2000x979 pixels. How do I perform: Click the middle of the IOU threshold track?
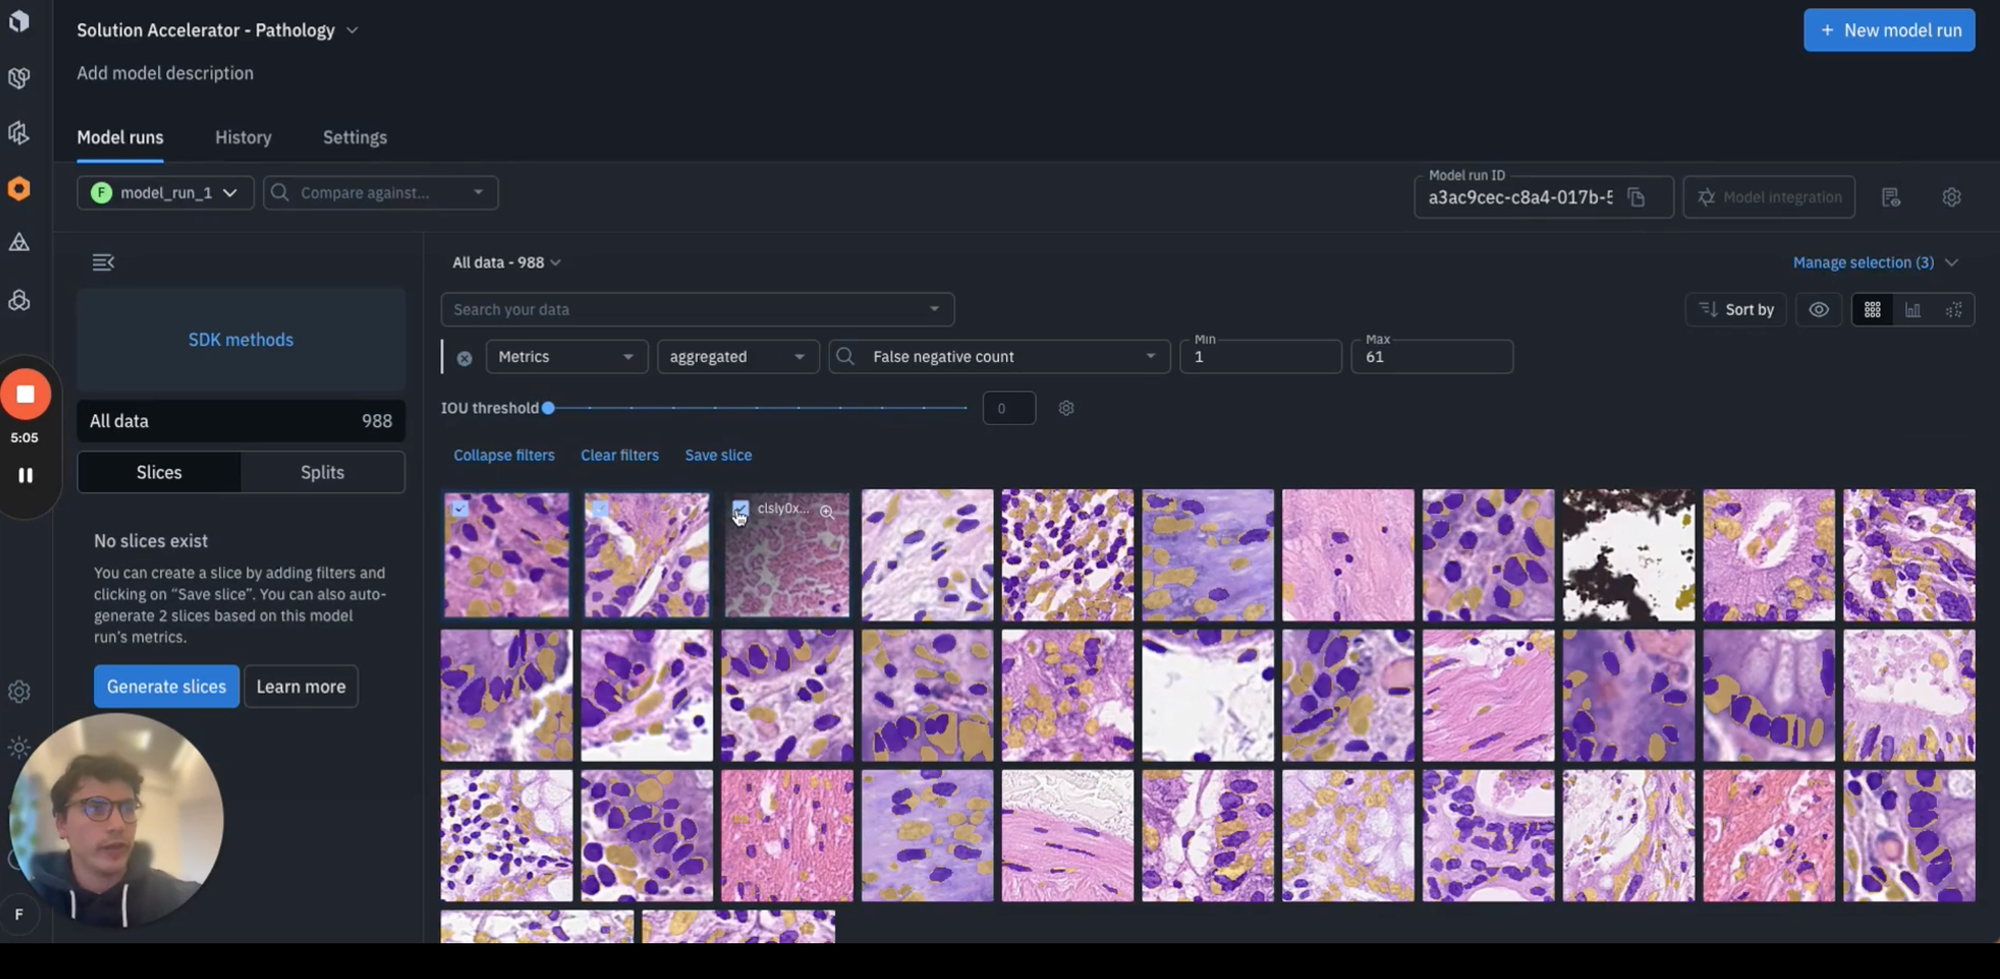coord(757,408)
